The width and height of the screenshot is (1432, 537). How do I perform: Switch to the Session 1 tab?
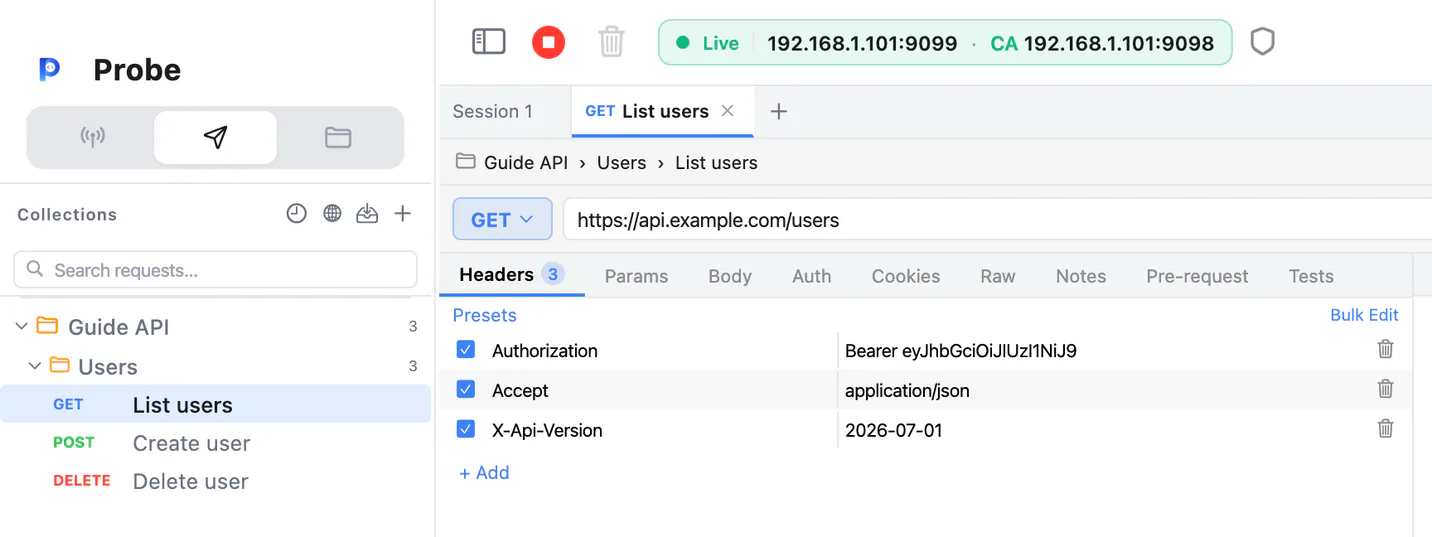493,111
